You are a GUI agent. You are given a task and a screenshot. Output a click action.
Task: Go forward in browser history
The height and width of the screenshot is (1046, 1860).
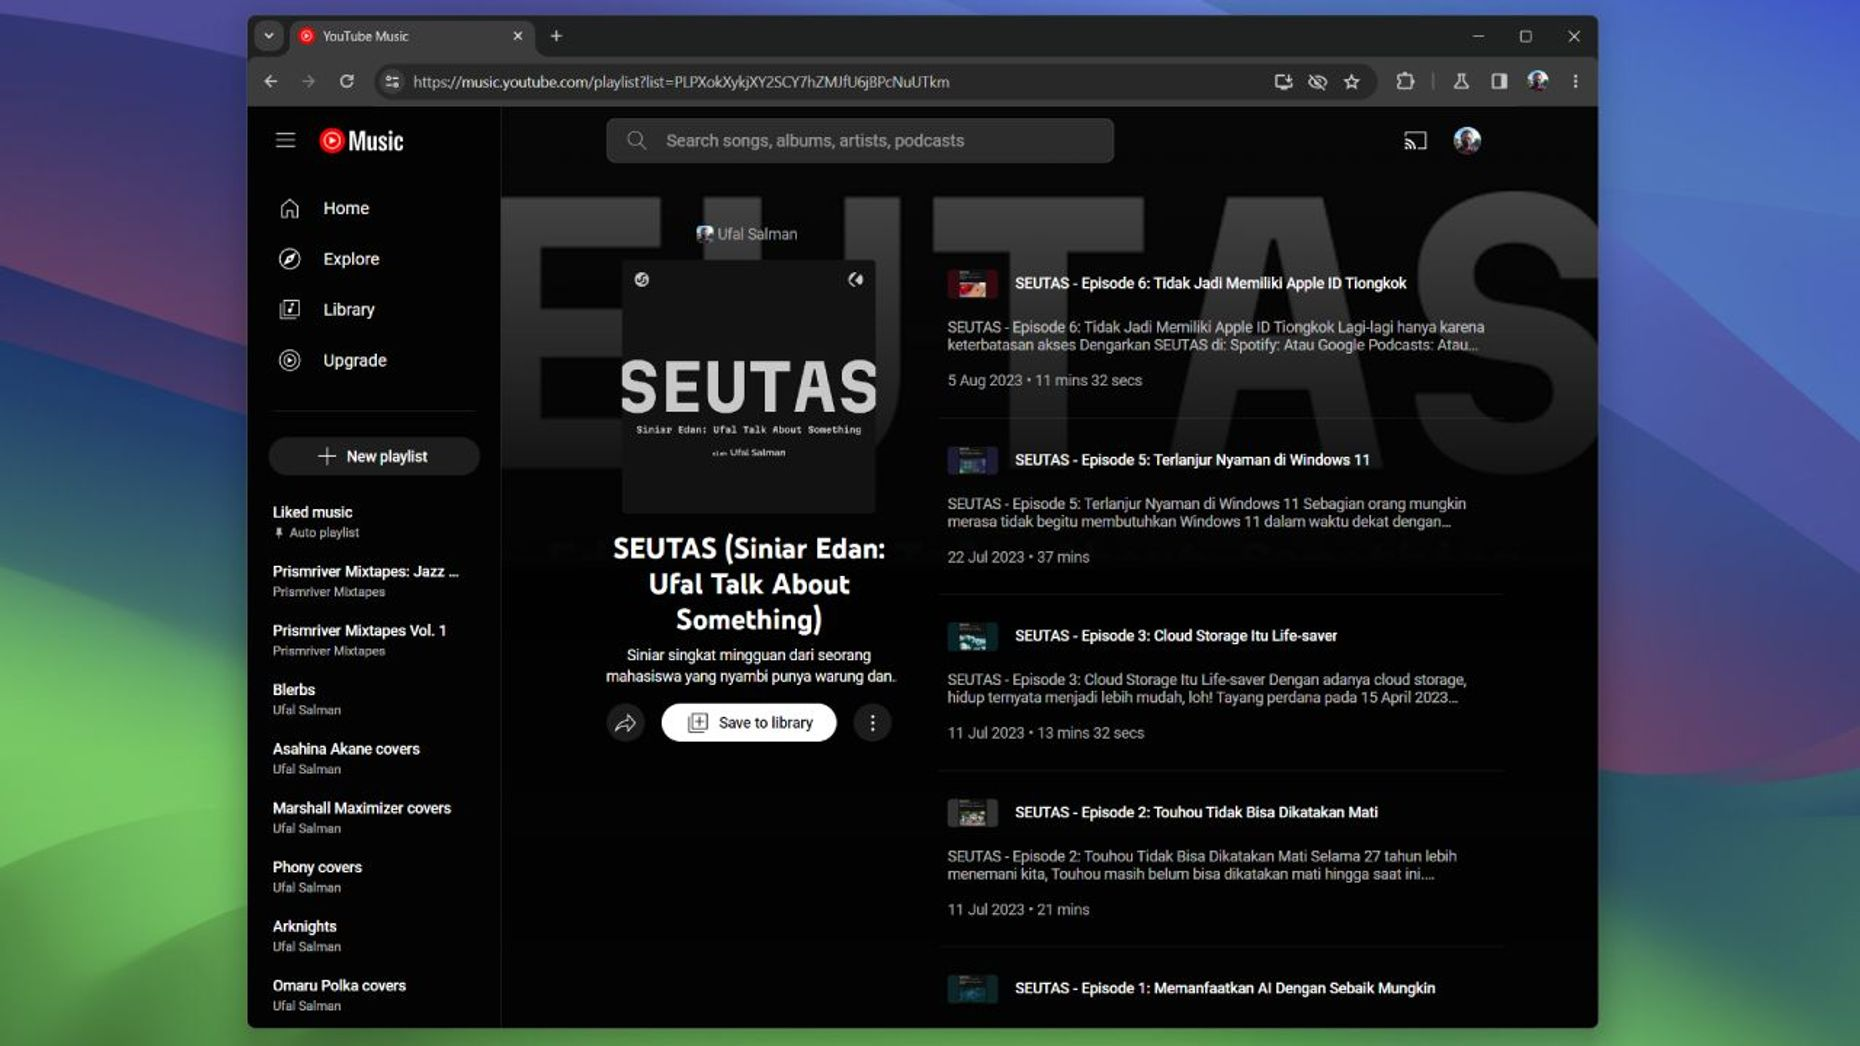click(x=308, y=82)
